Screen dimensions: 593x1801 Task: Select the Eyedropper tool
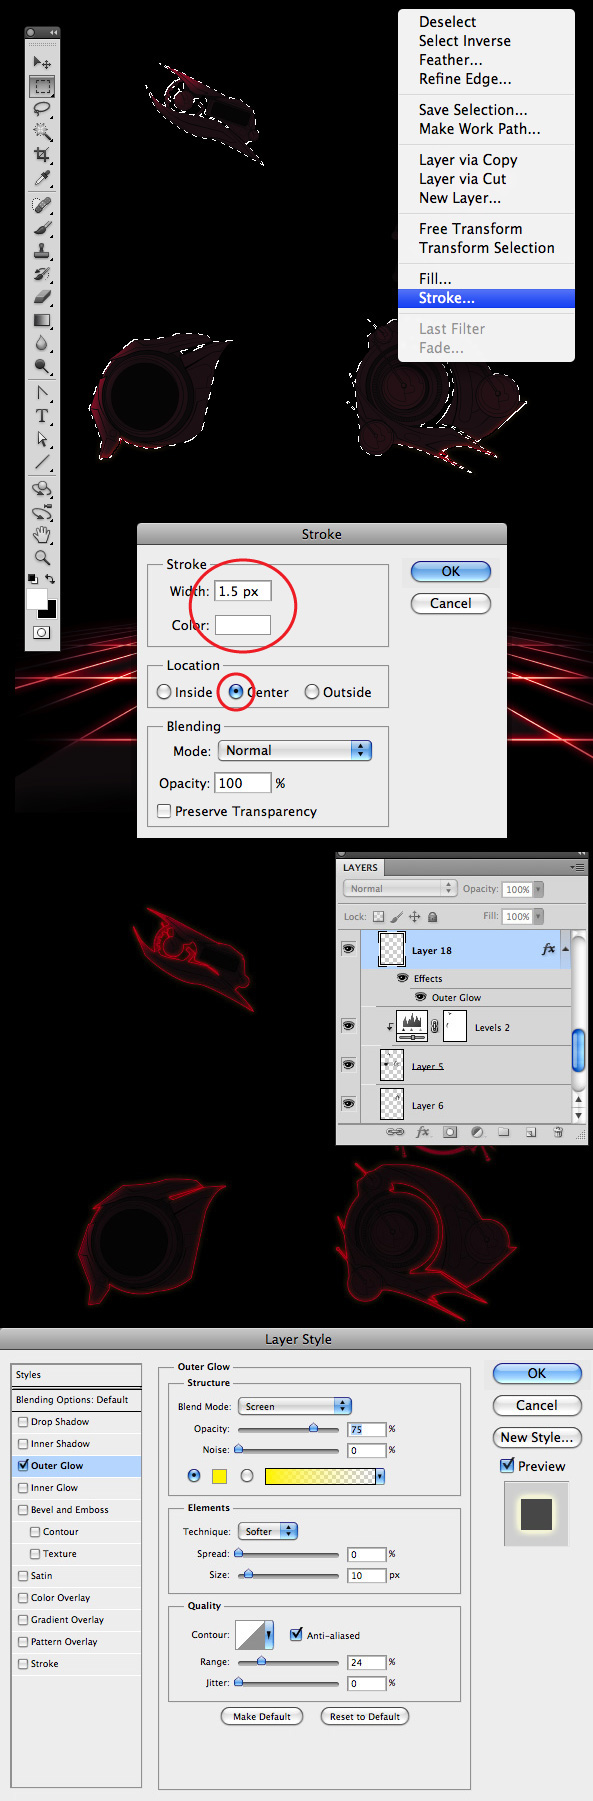click(42, 177)
